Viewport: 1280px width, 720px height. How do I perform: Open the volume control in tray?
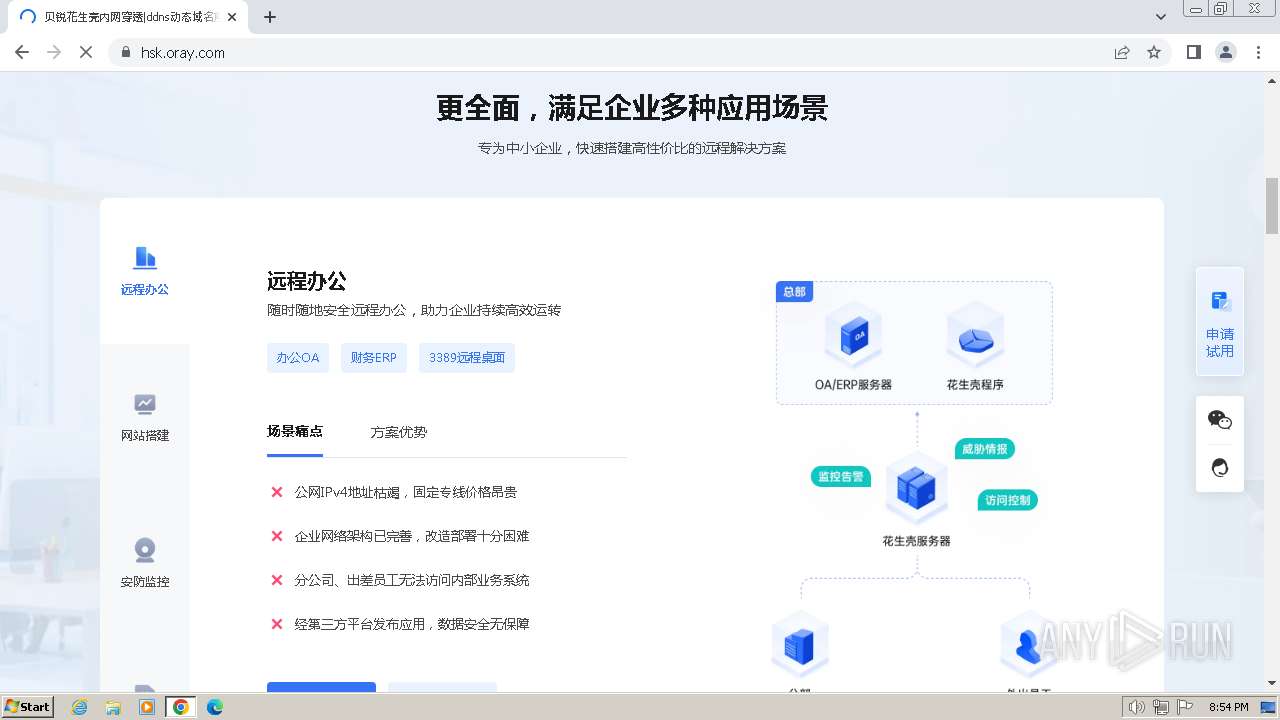1137,707
